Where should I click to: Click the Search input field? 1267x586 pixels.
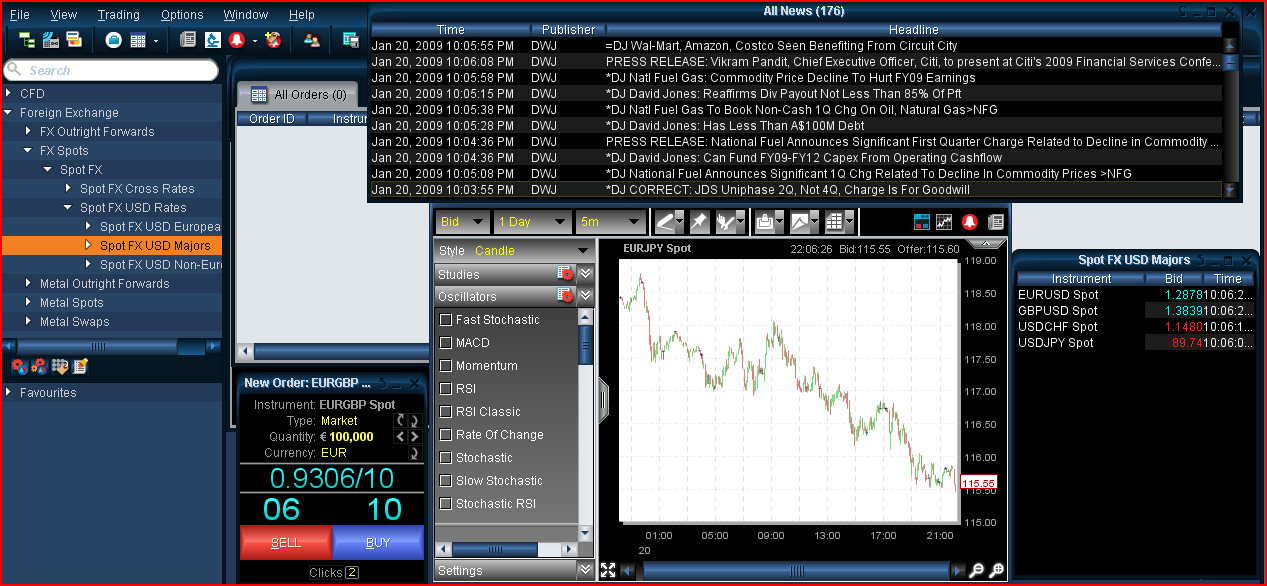click(110, 70)
